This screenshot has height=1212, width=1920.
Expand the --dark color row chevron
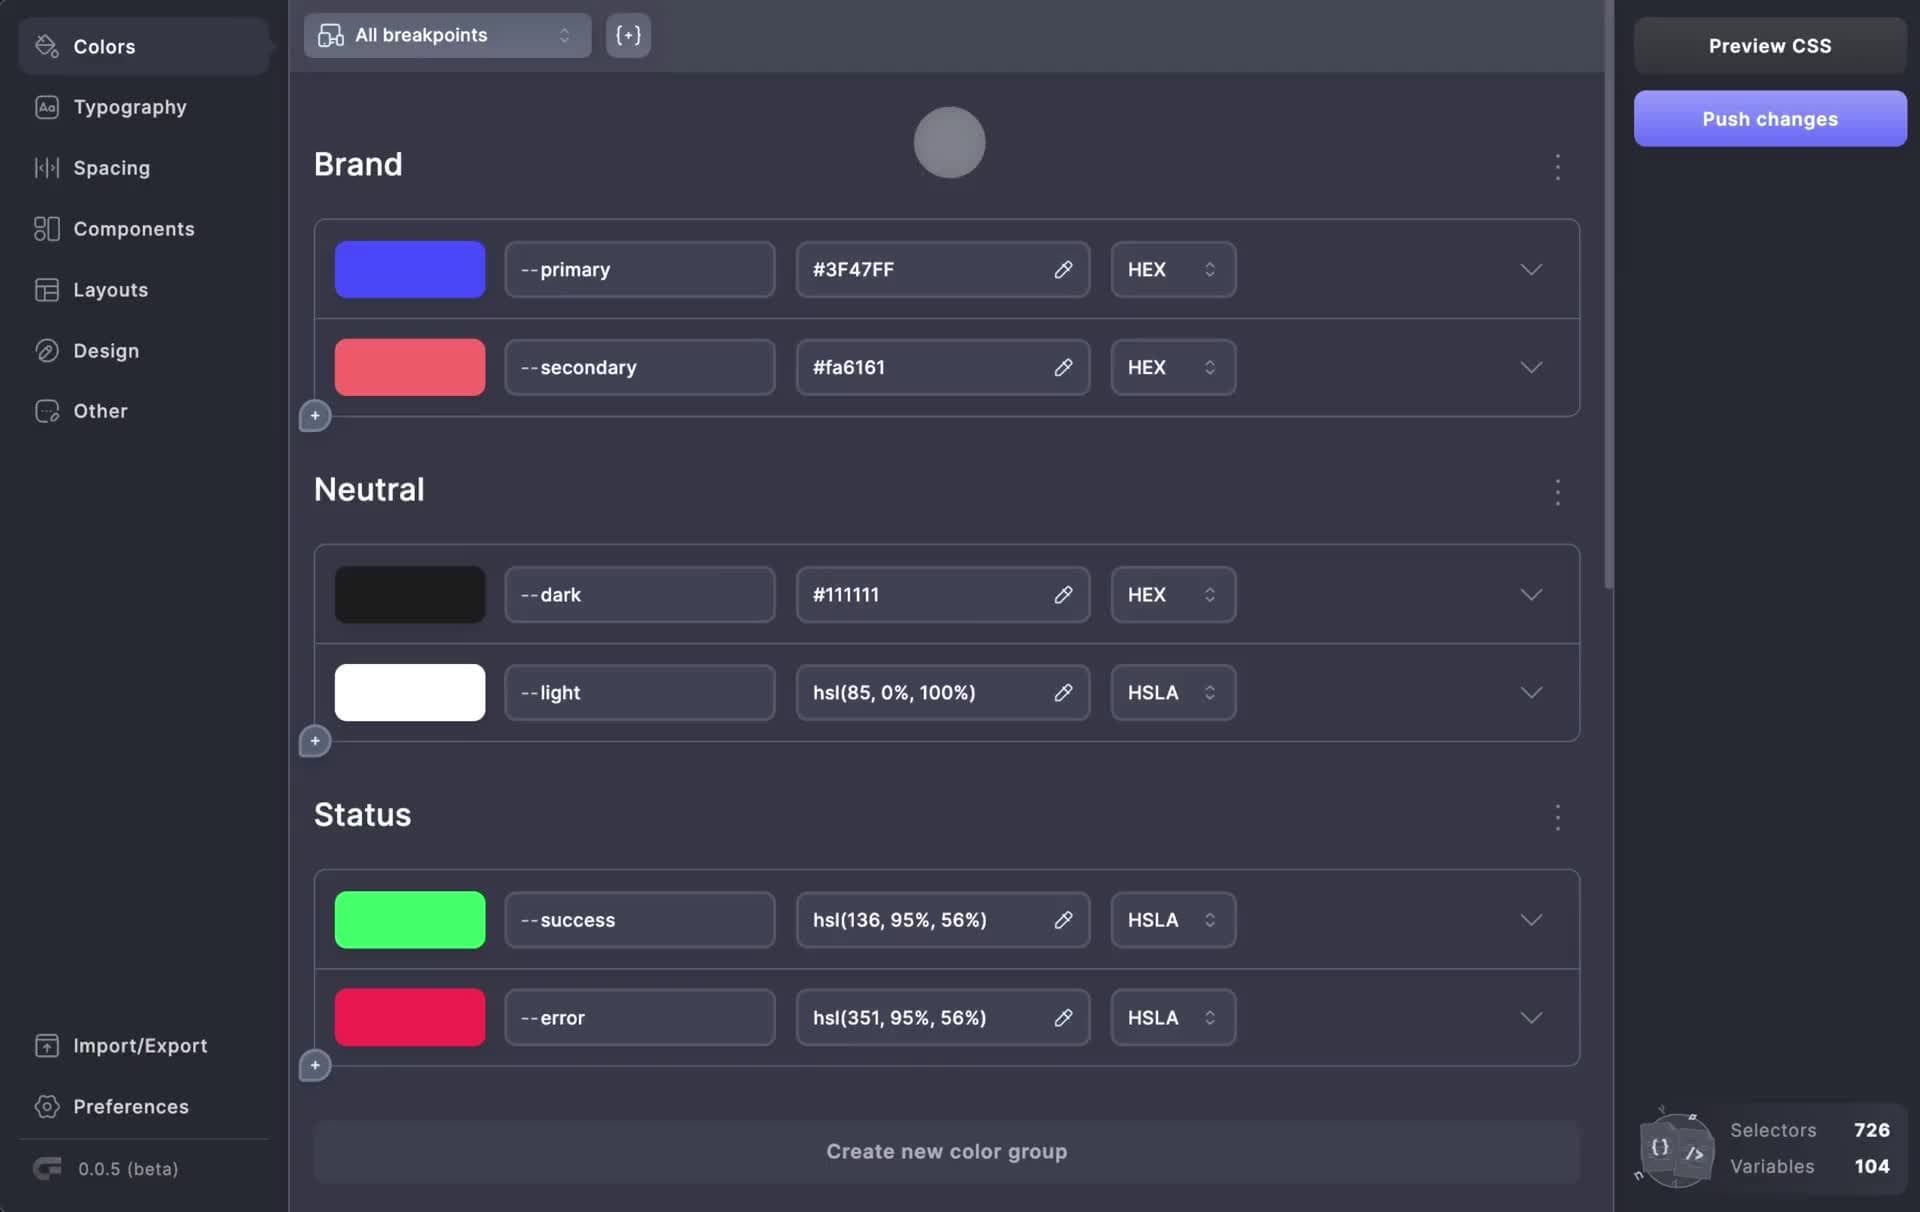[1530, 595]
